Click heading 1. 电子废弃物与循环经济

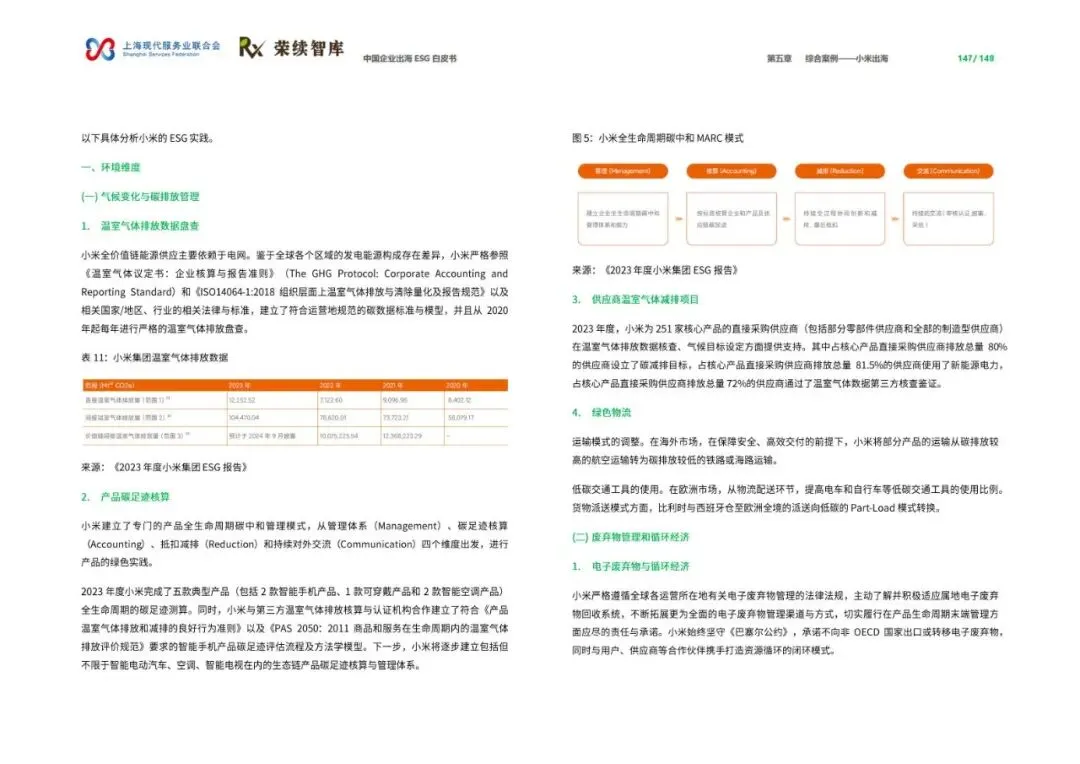[630, 566]
